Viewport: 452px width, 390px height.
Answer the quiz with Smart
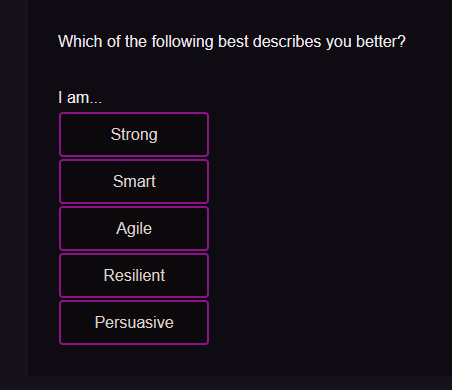134,181
